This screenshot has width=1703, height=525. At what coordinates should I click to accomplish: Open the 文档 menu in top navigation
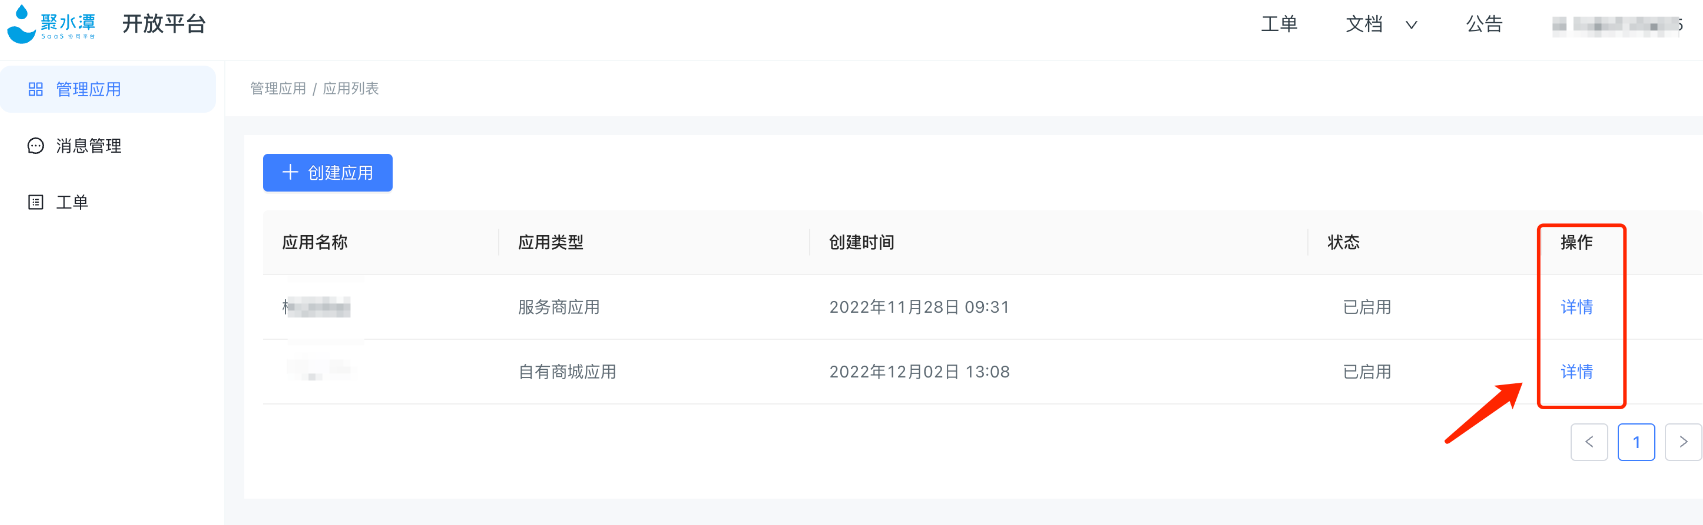(1364, 24)
